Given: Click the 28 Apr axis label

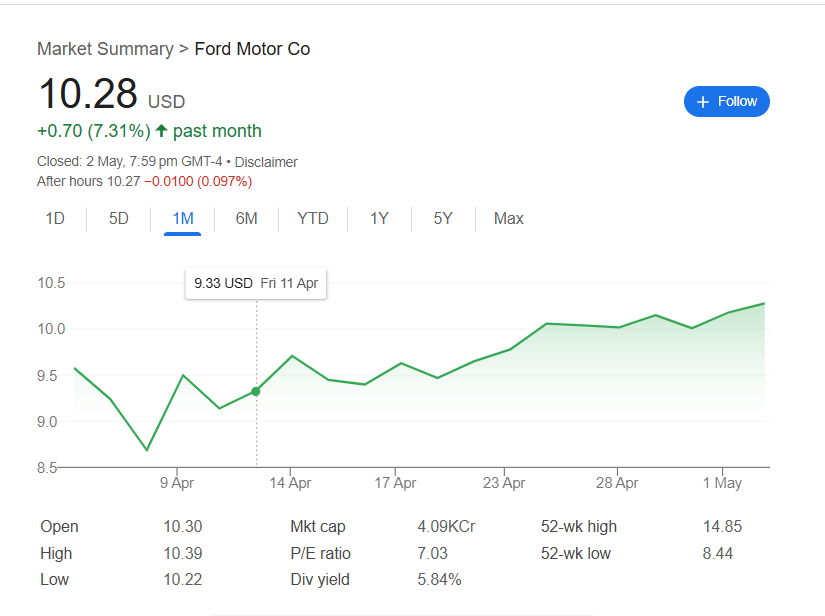Looking at the screenshot, I should click(617, 482).
